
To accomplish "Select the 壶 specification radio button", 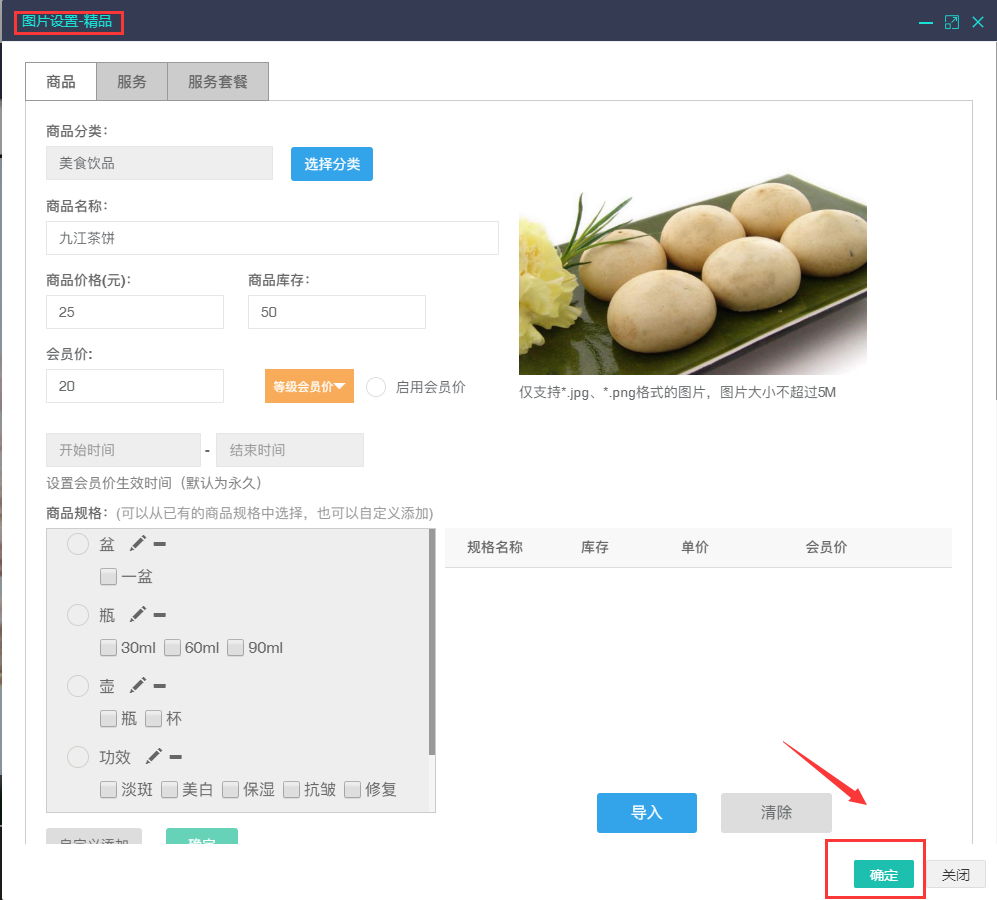I will click(78, 686).
